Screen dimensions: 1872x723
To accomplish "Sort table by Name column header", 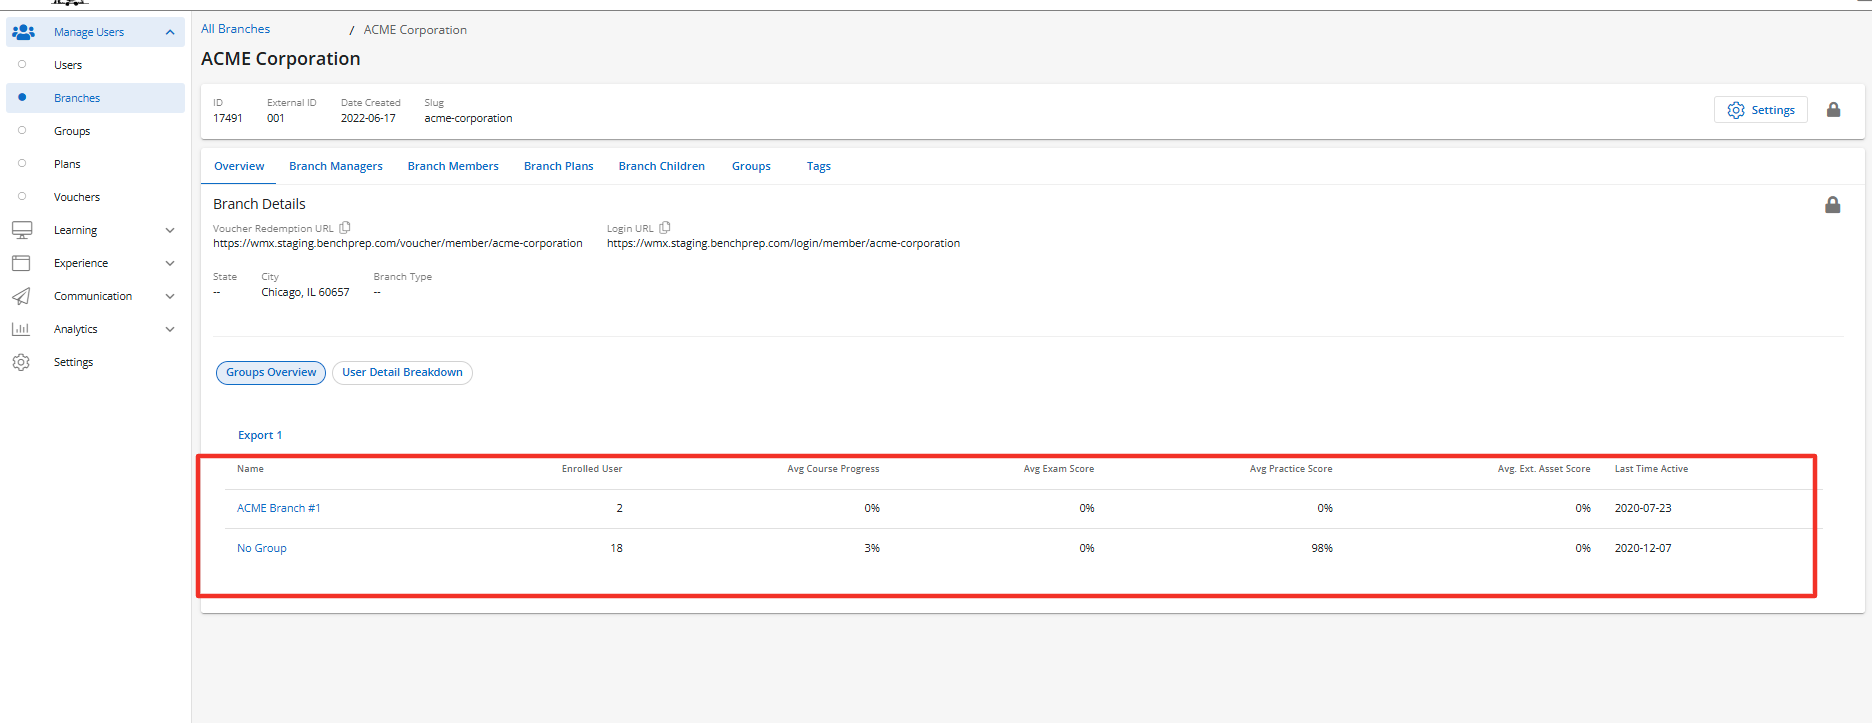I will click(250, 469).
